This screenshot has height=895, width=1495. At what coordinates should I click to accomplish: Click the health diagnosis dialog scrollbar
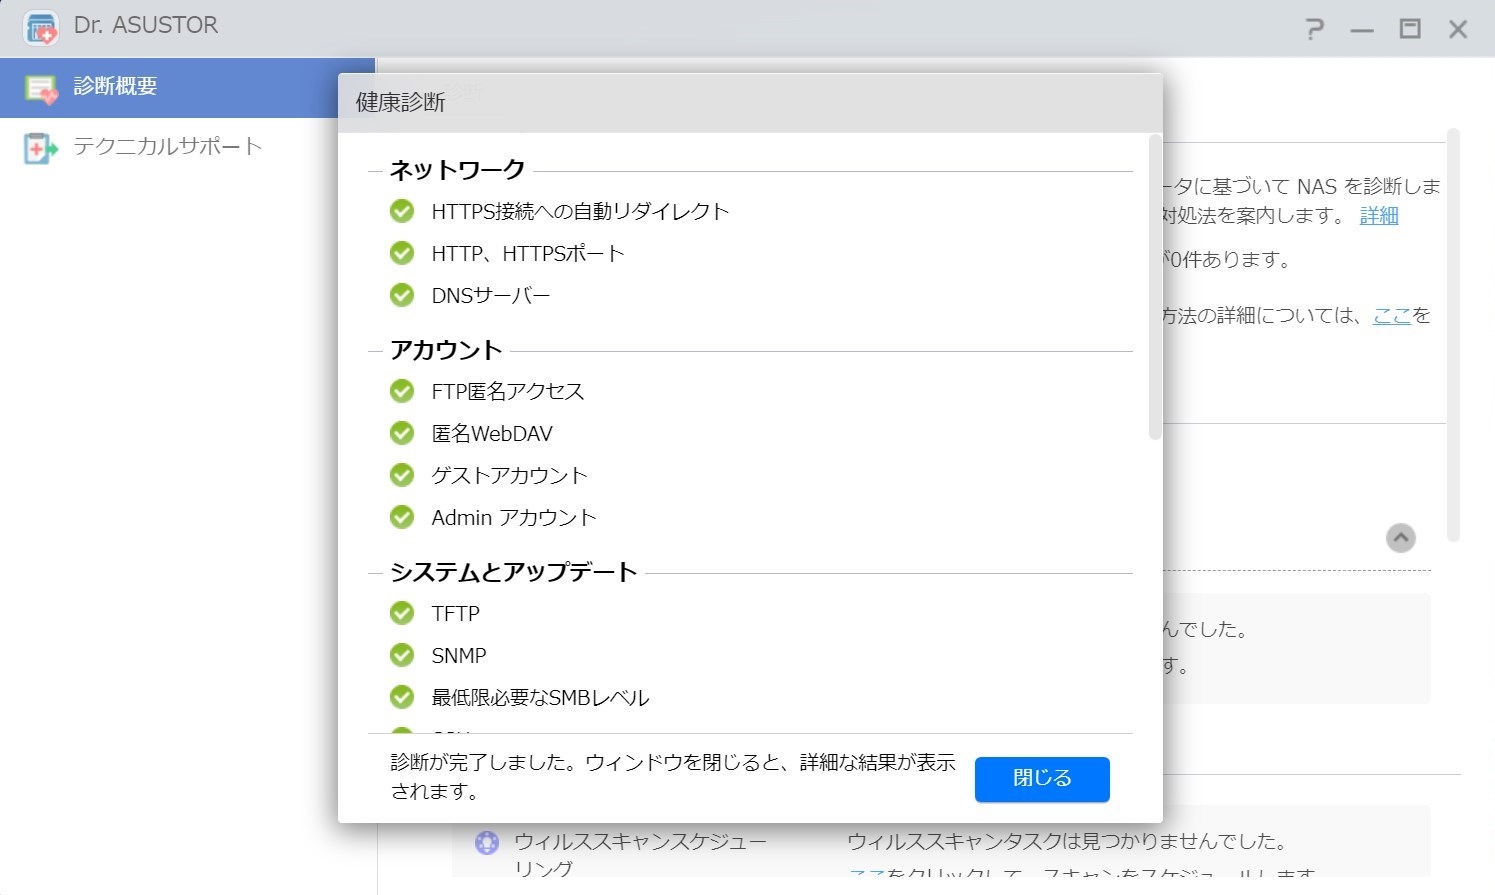tap(1154, 288)
